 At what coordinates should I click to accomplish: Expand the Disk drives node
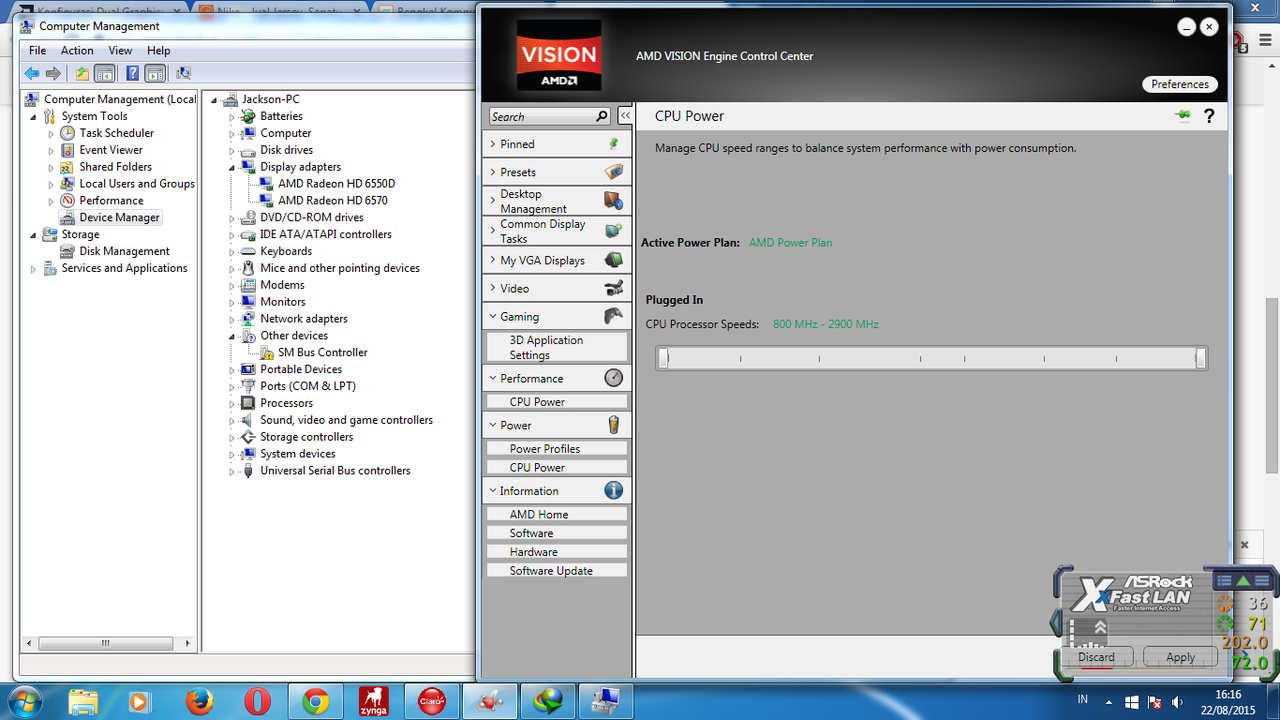[x=232, y=151]
